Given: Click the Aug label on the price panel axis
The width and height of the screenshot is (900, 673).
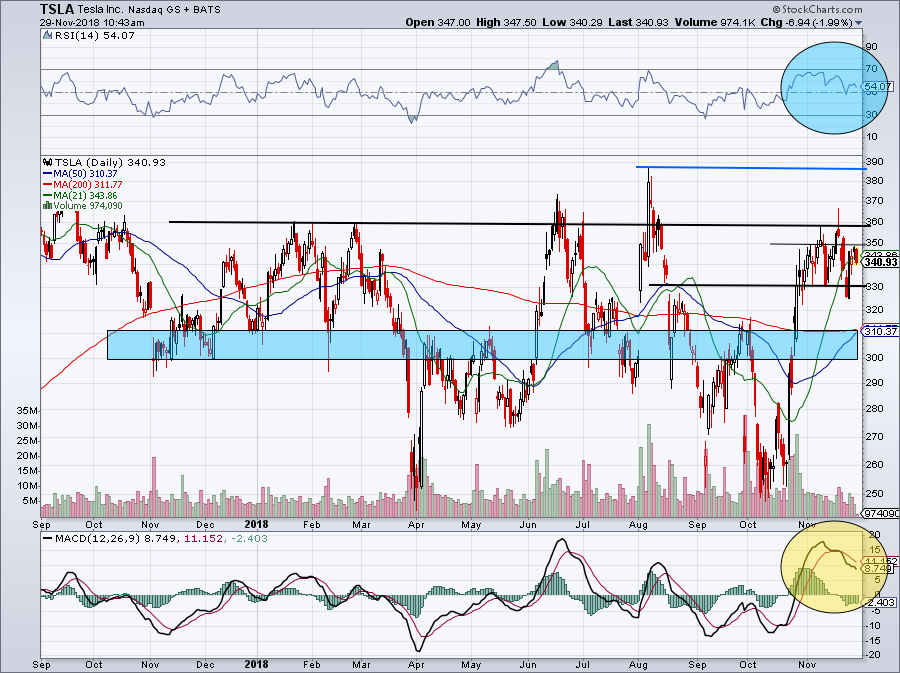Looking at the screenshot, I should point(638,525).
